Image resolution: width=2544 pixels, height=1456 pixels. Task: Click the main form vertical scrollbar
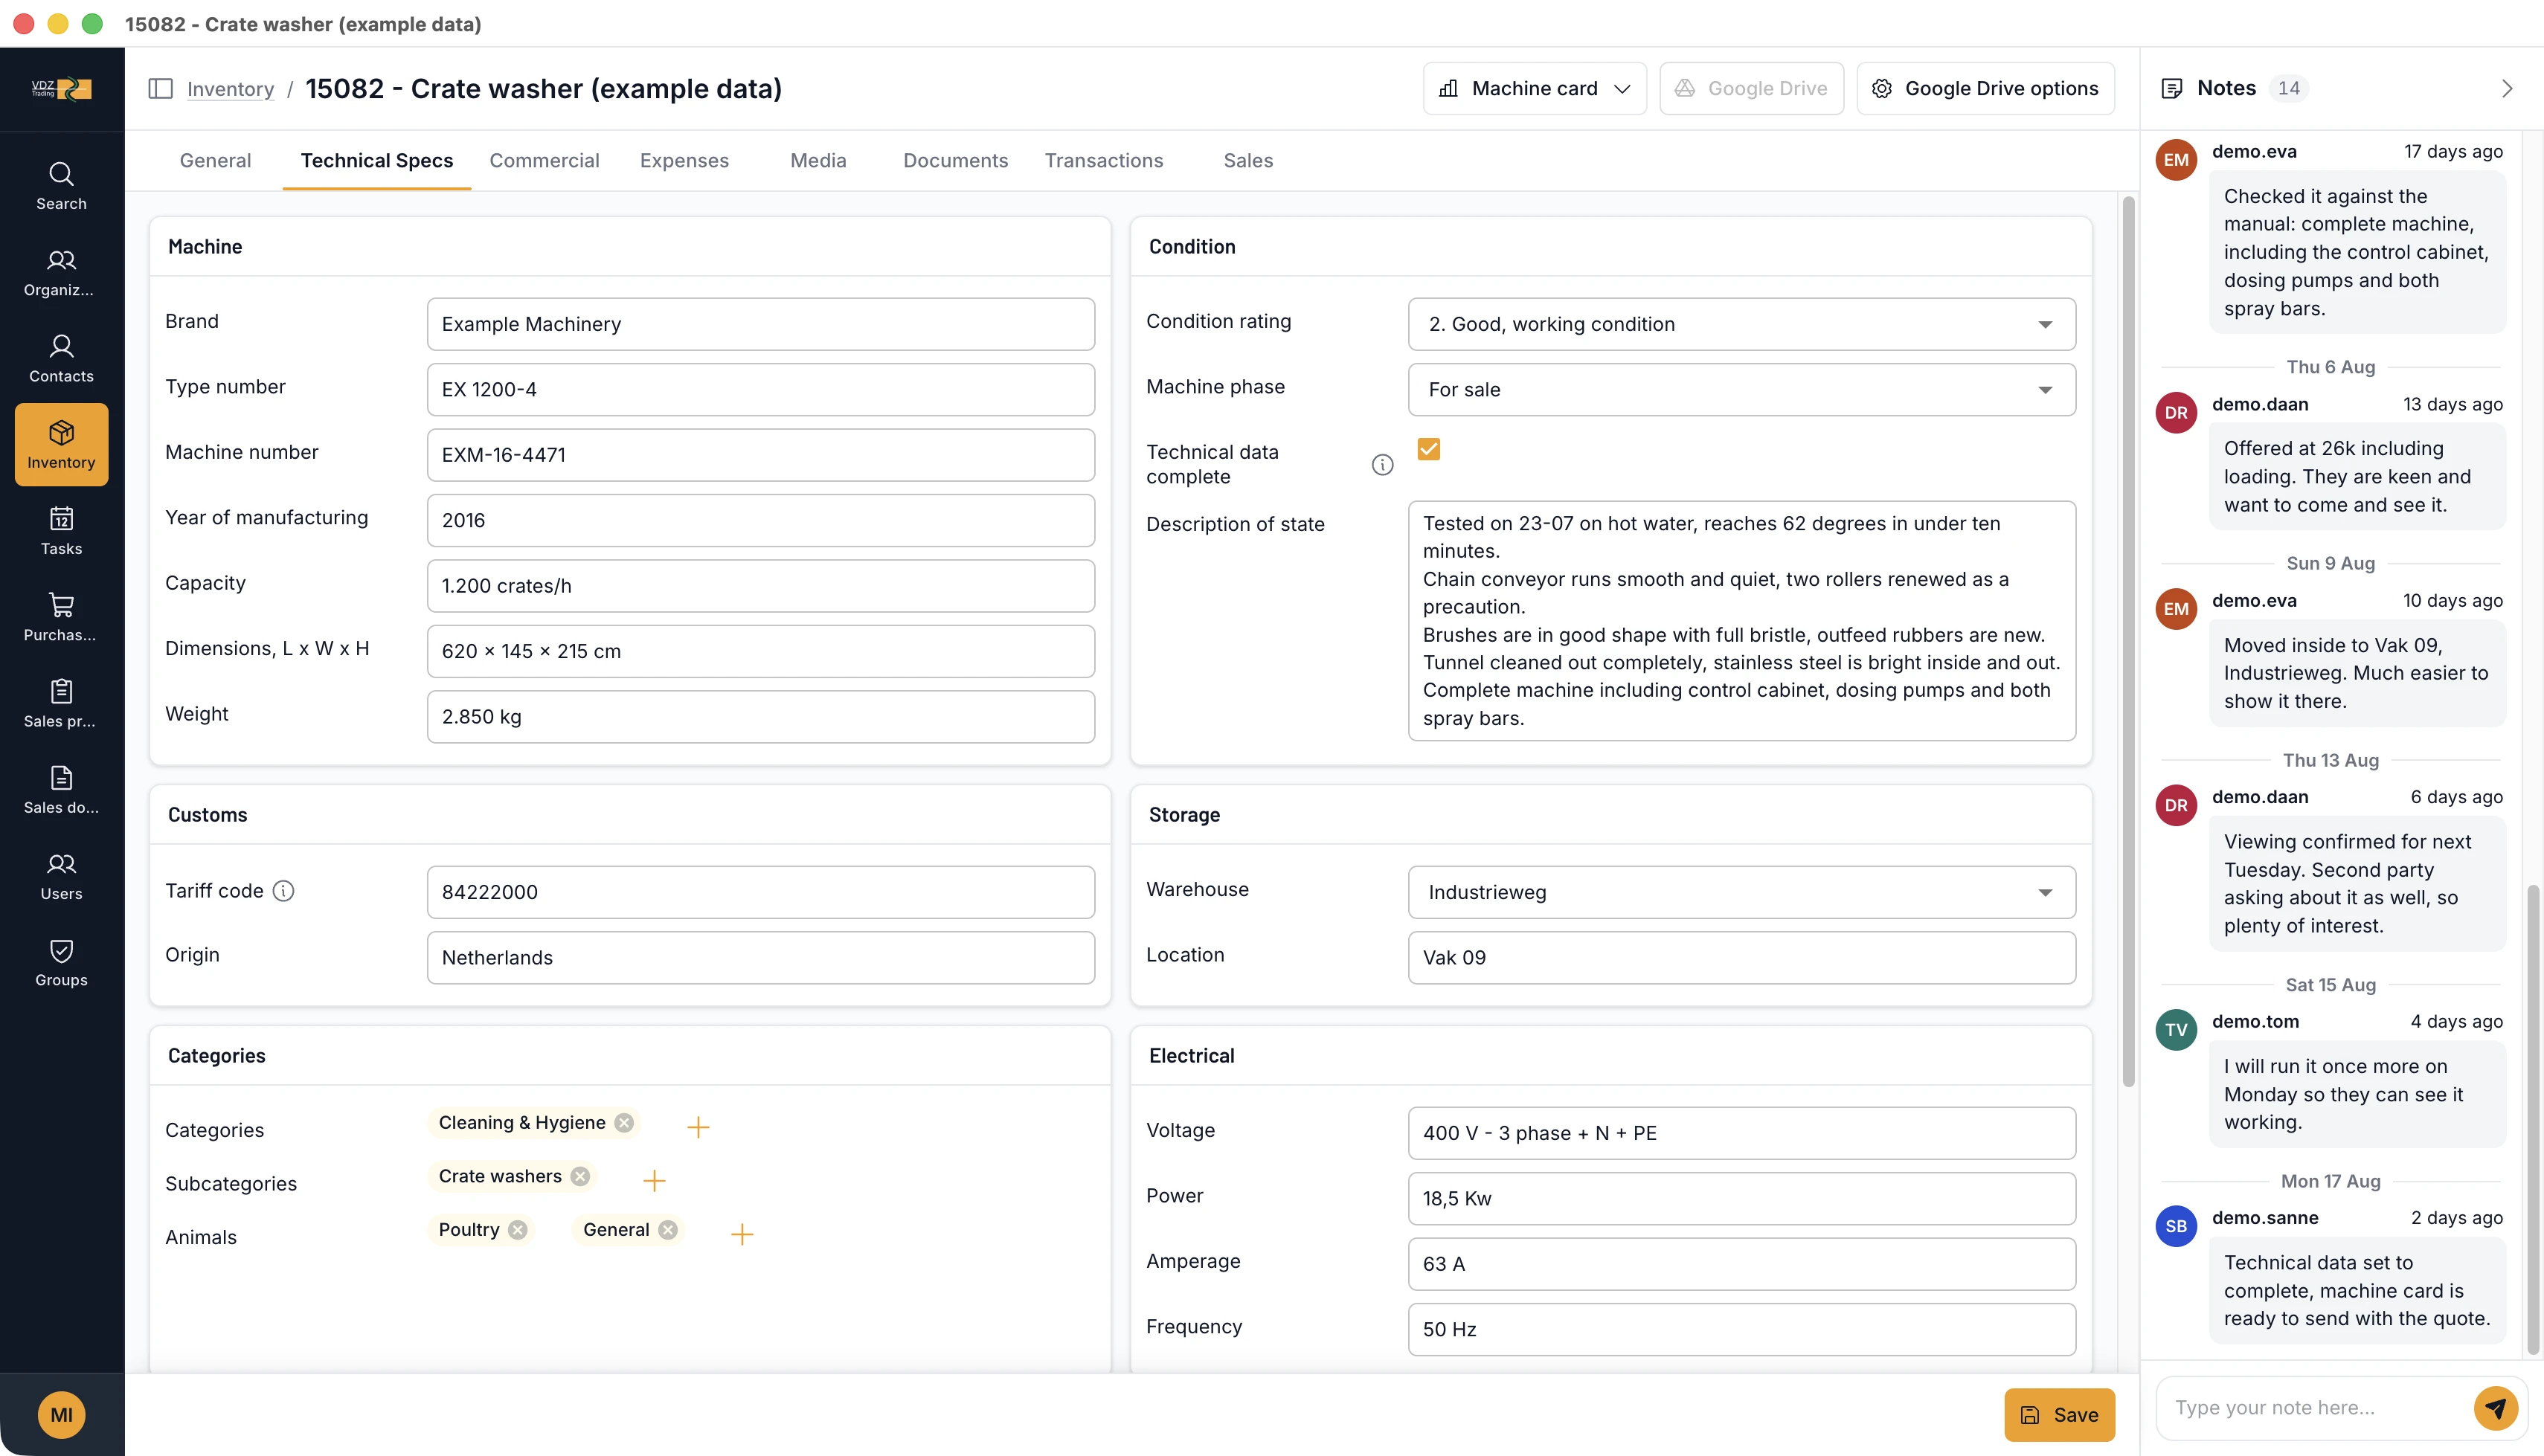click(2128, 640)
